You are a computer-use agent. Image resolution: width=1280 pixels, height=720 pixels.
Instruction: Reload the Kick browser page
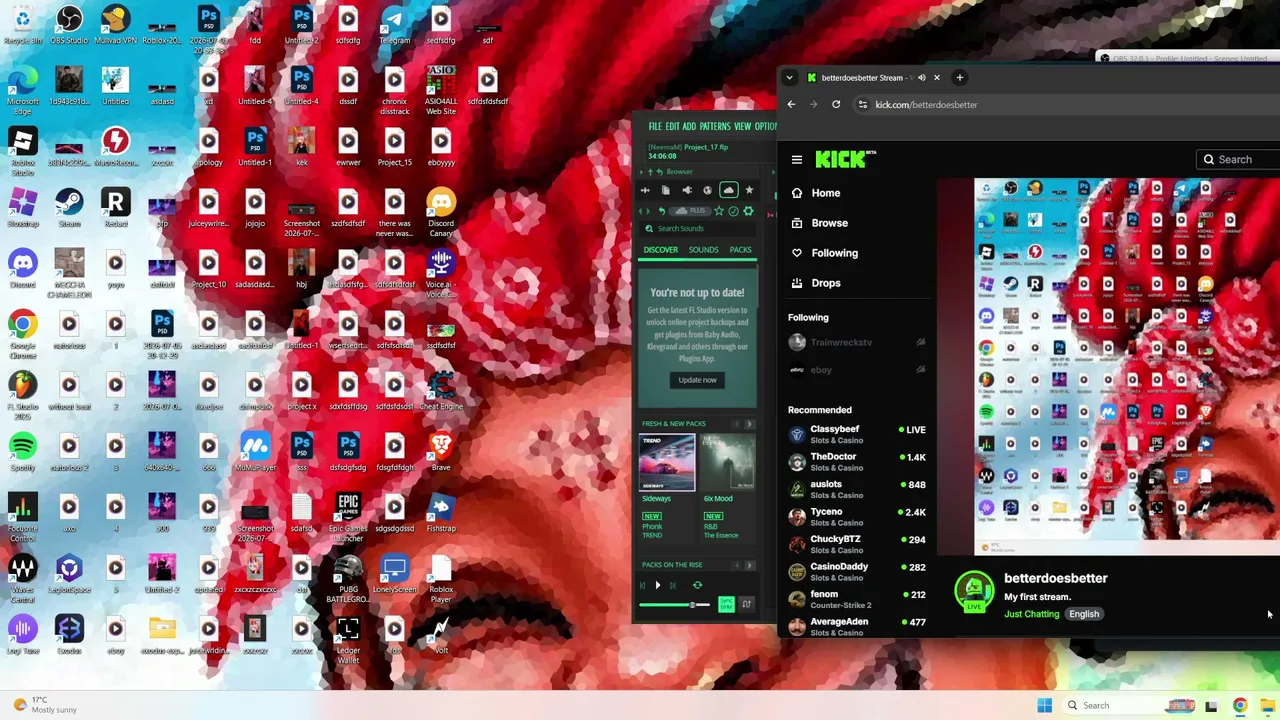[836, 104]
